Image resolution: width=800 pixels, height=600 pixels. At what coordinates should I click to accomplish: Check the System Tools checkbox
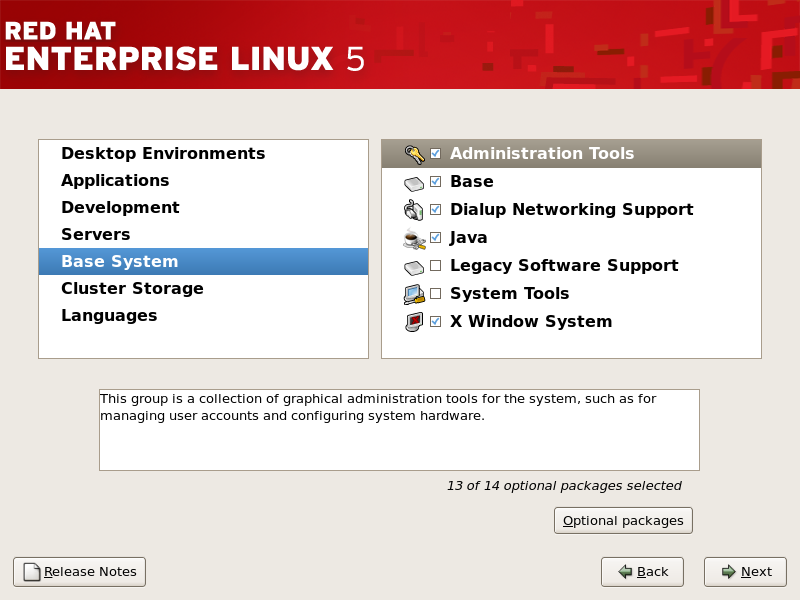[435, 293]
